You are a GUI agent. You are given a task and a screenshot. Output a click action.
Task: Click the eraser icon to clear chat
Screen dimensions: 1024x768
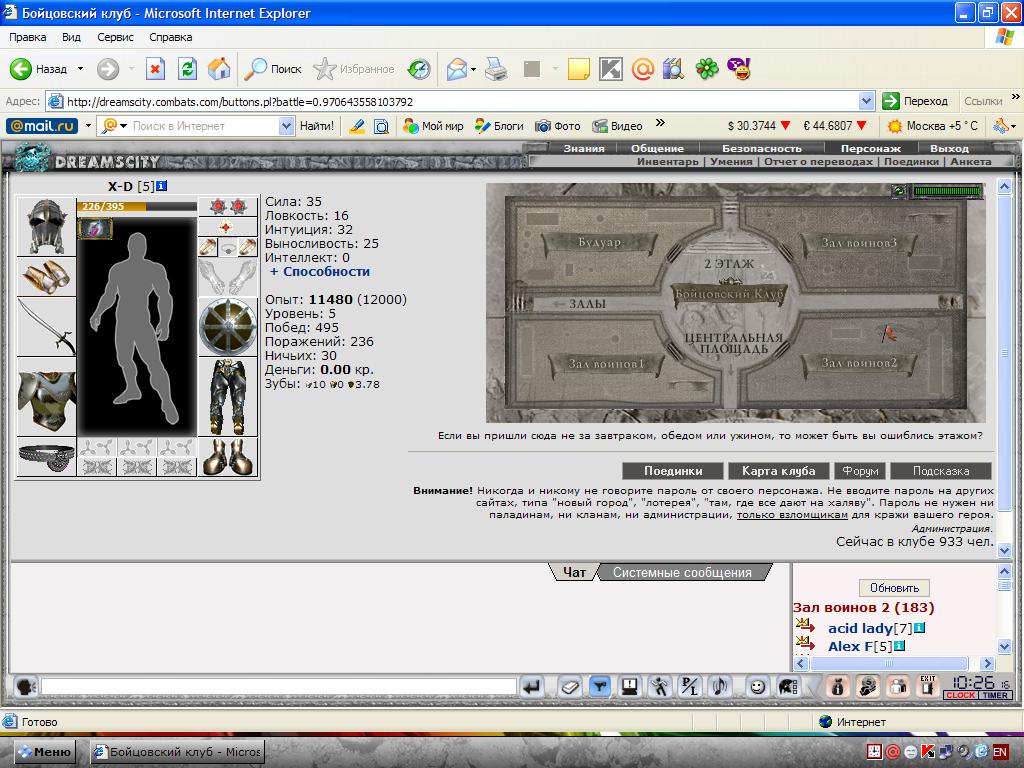[x=569, y=686]
